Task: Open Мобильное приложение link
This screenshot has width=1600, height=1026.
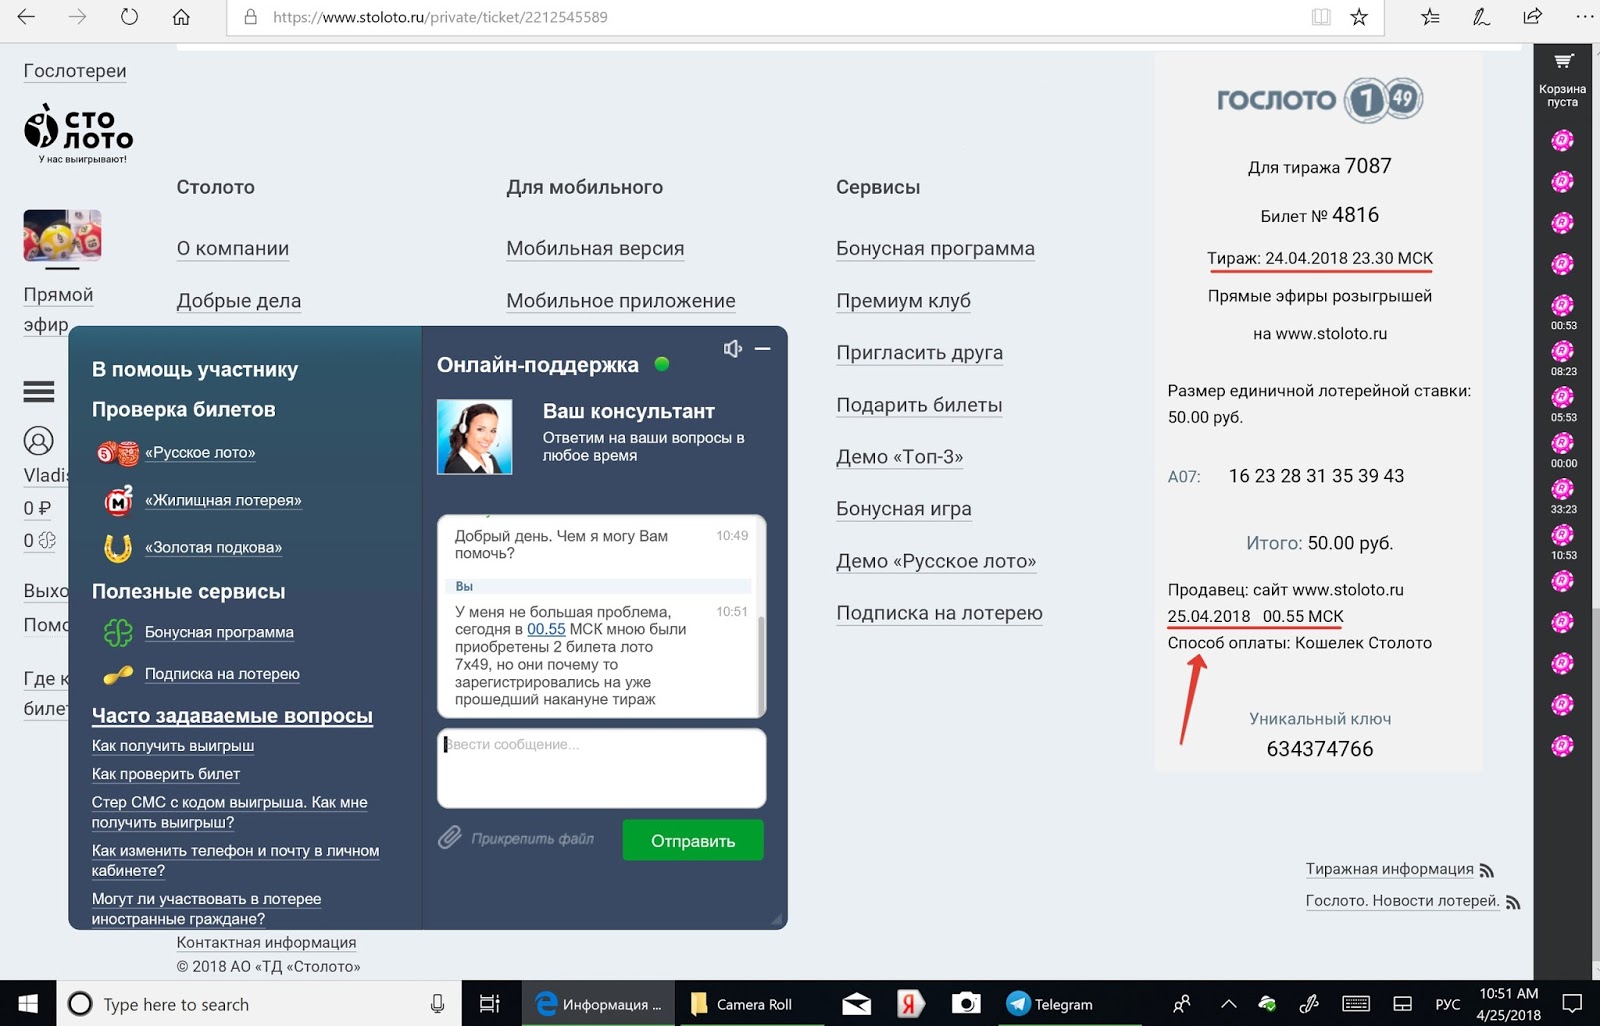Action: click(x=621, y=300)
